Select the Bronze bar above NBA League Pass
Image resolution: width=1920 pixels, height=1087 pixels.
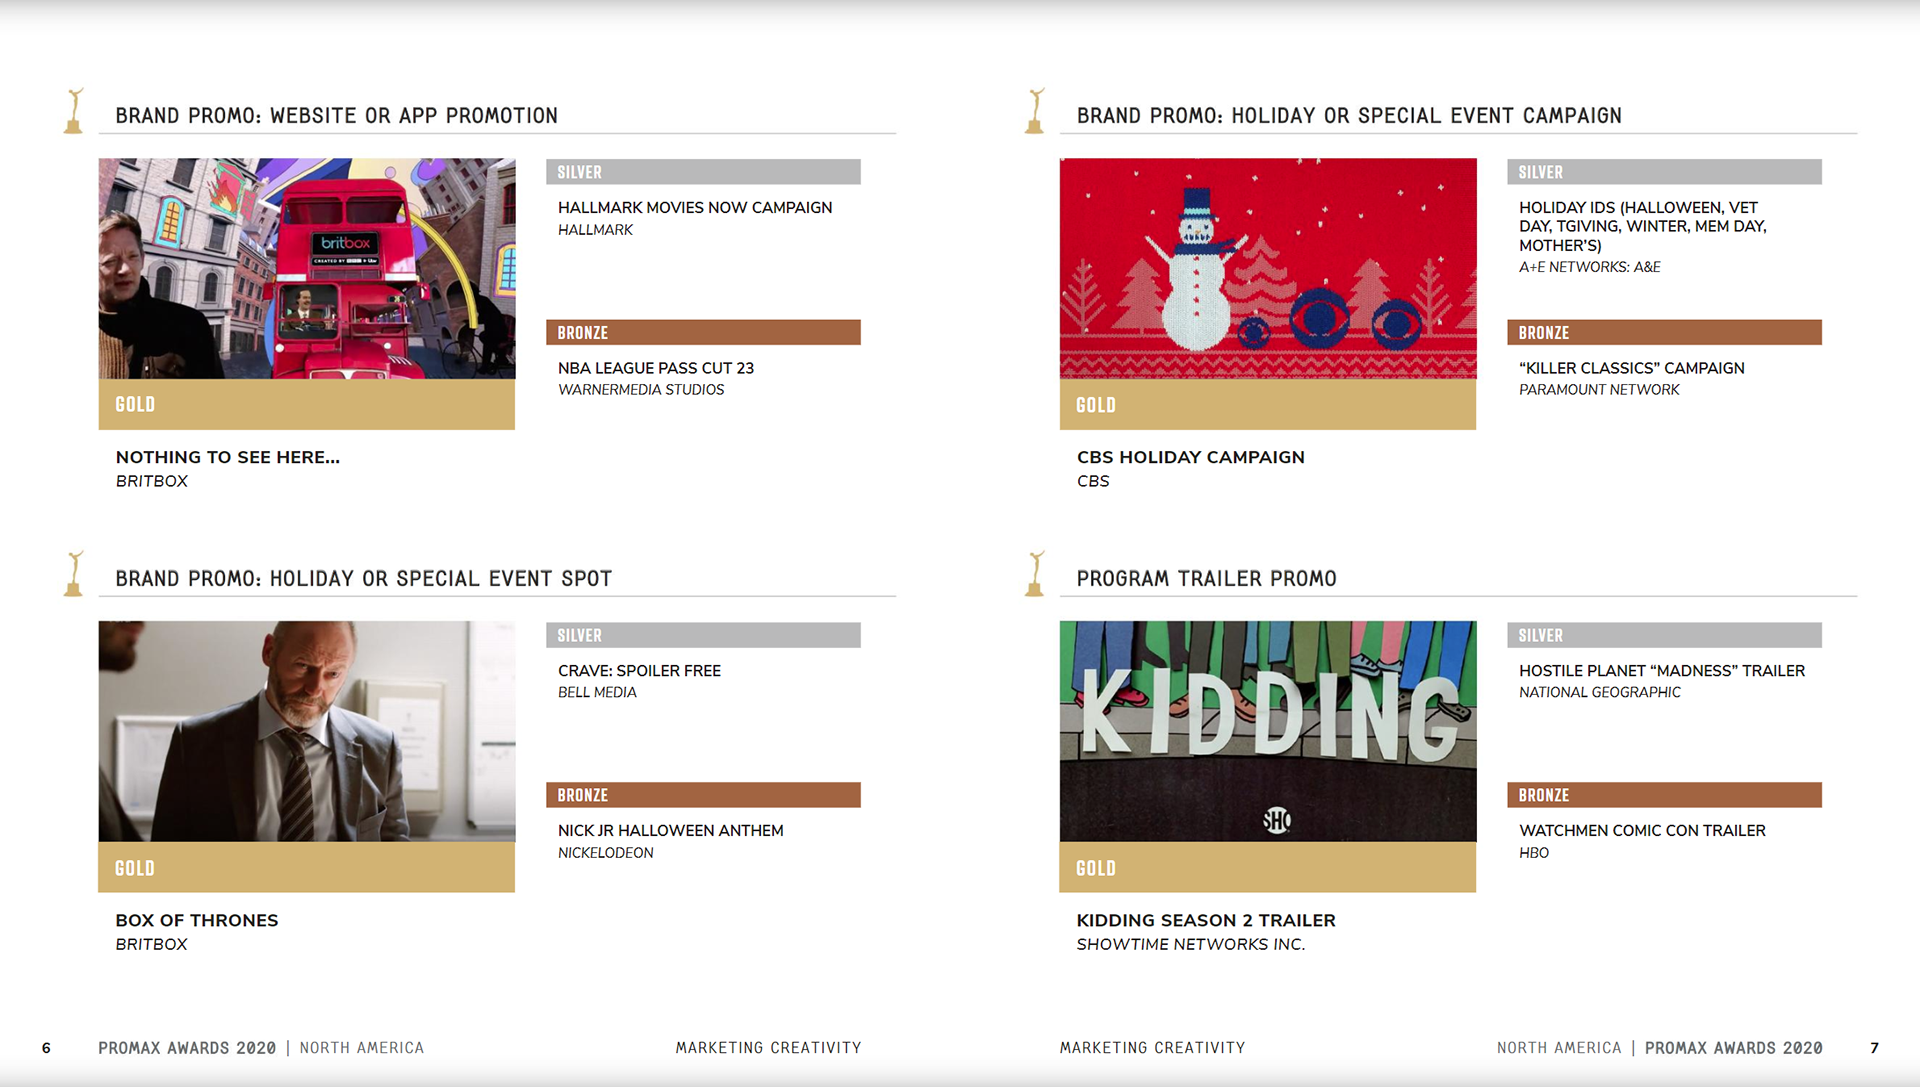[703, 332]
